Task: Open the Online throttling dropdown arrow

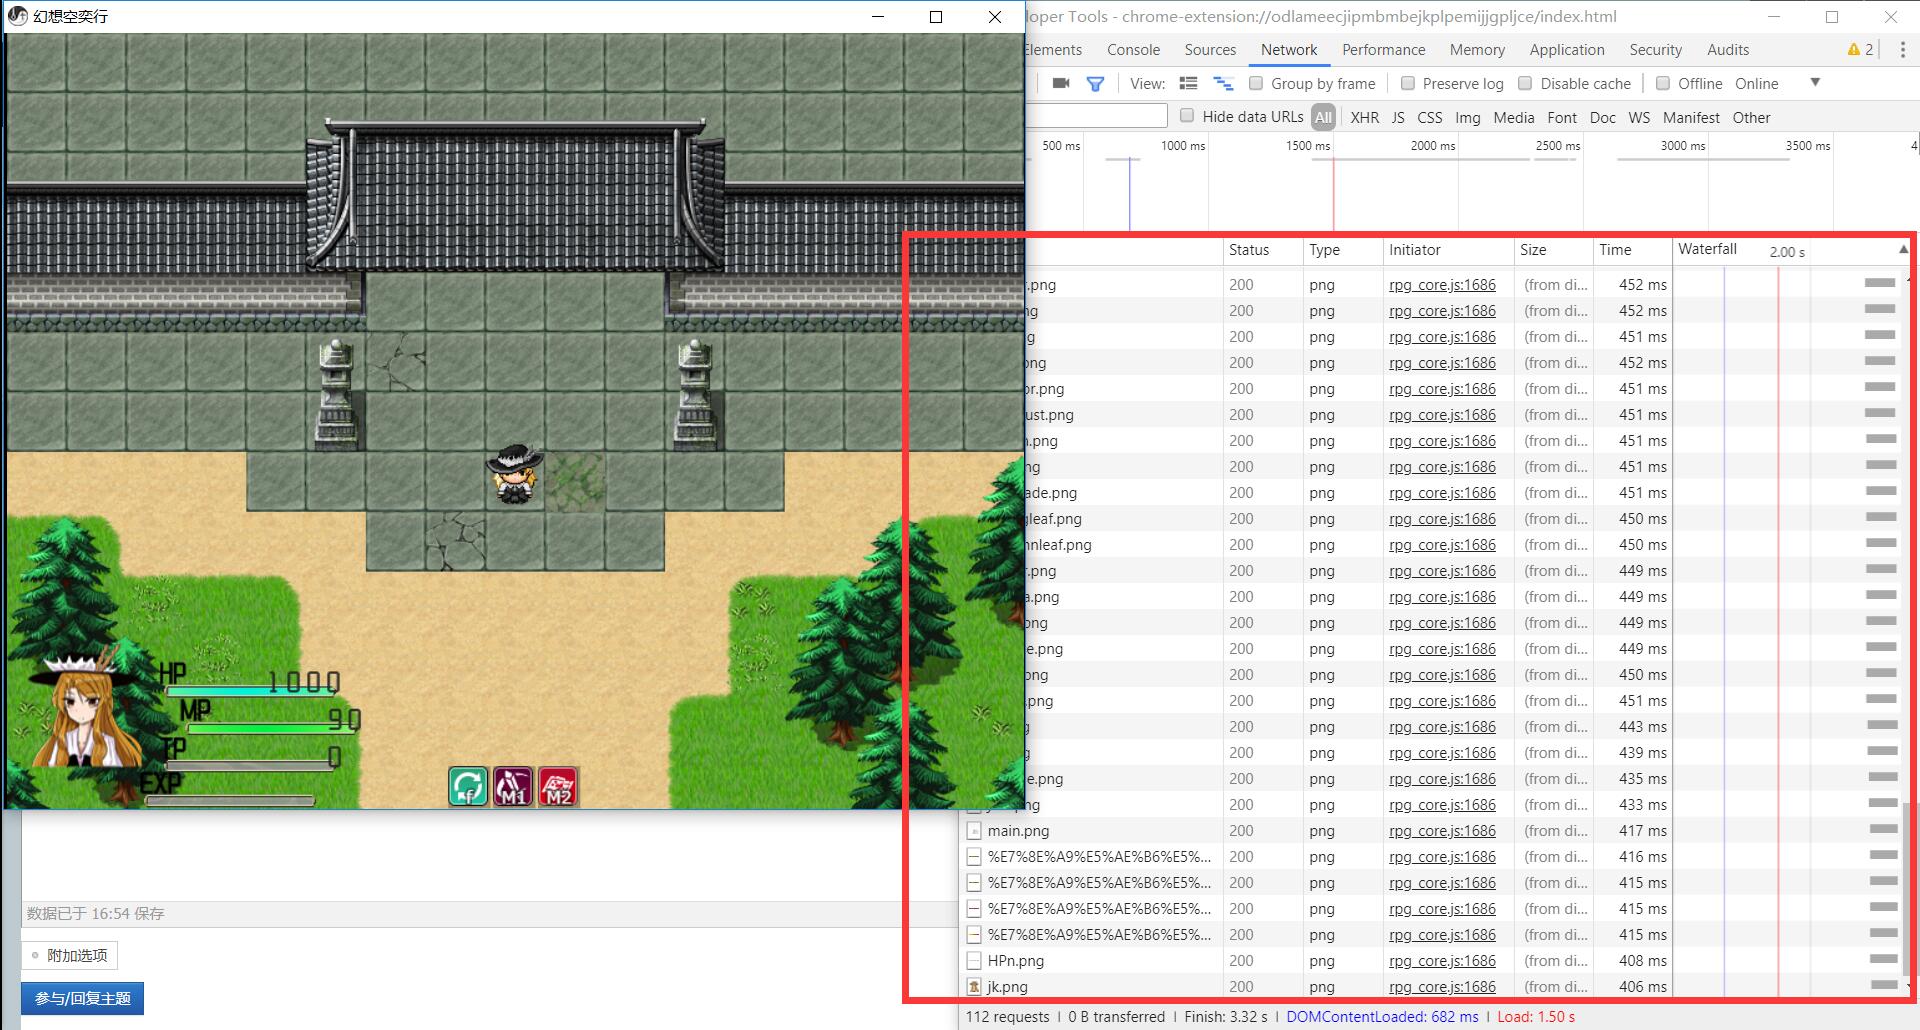Action: (x=1815, y=83)
